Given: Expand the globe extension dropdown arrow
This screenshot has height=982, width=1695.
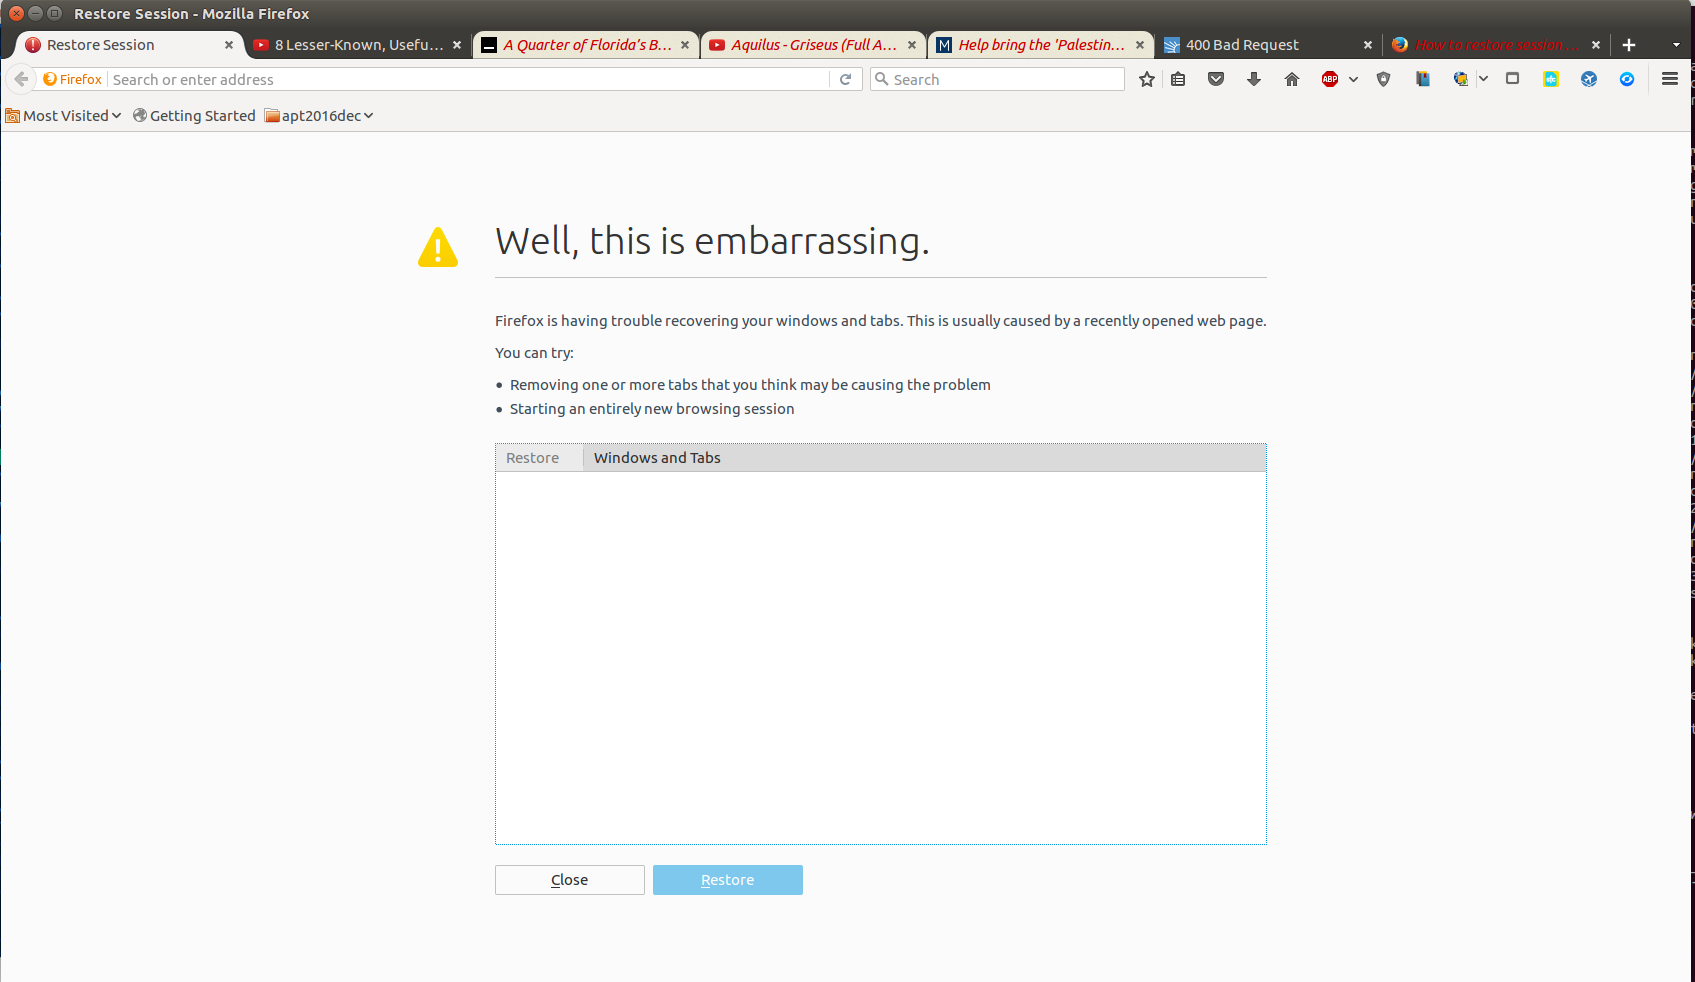Looking at the screenshot, I should (x=1484, y=79).
